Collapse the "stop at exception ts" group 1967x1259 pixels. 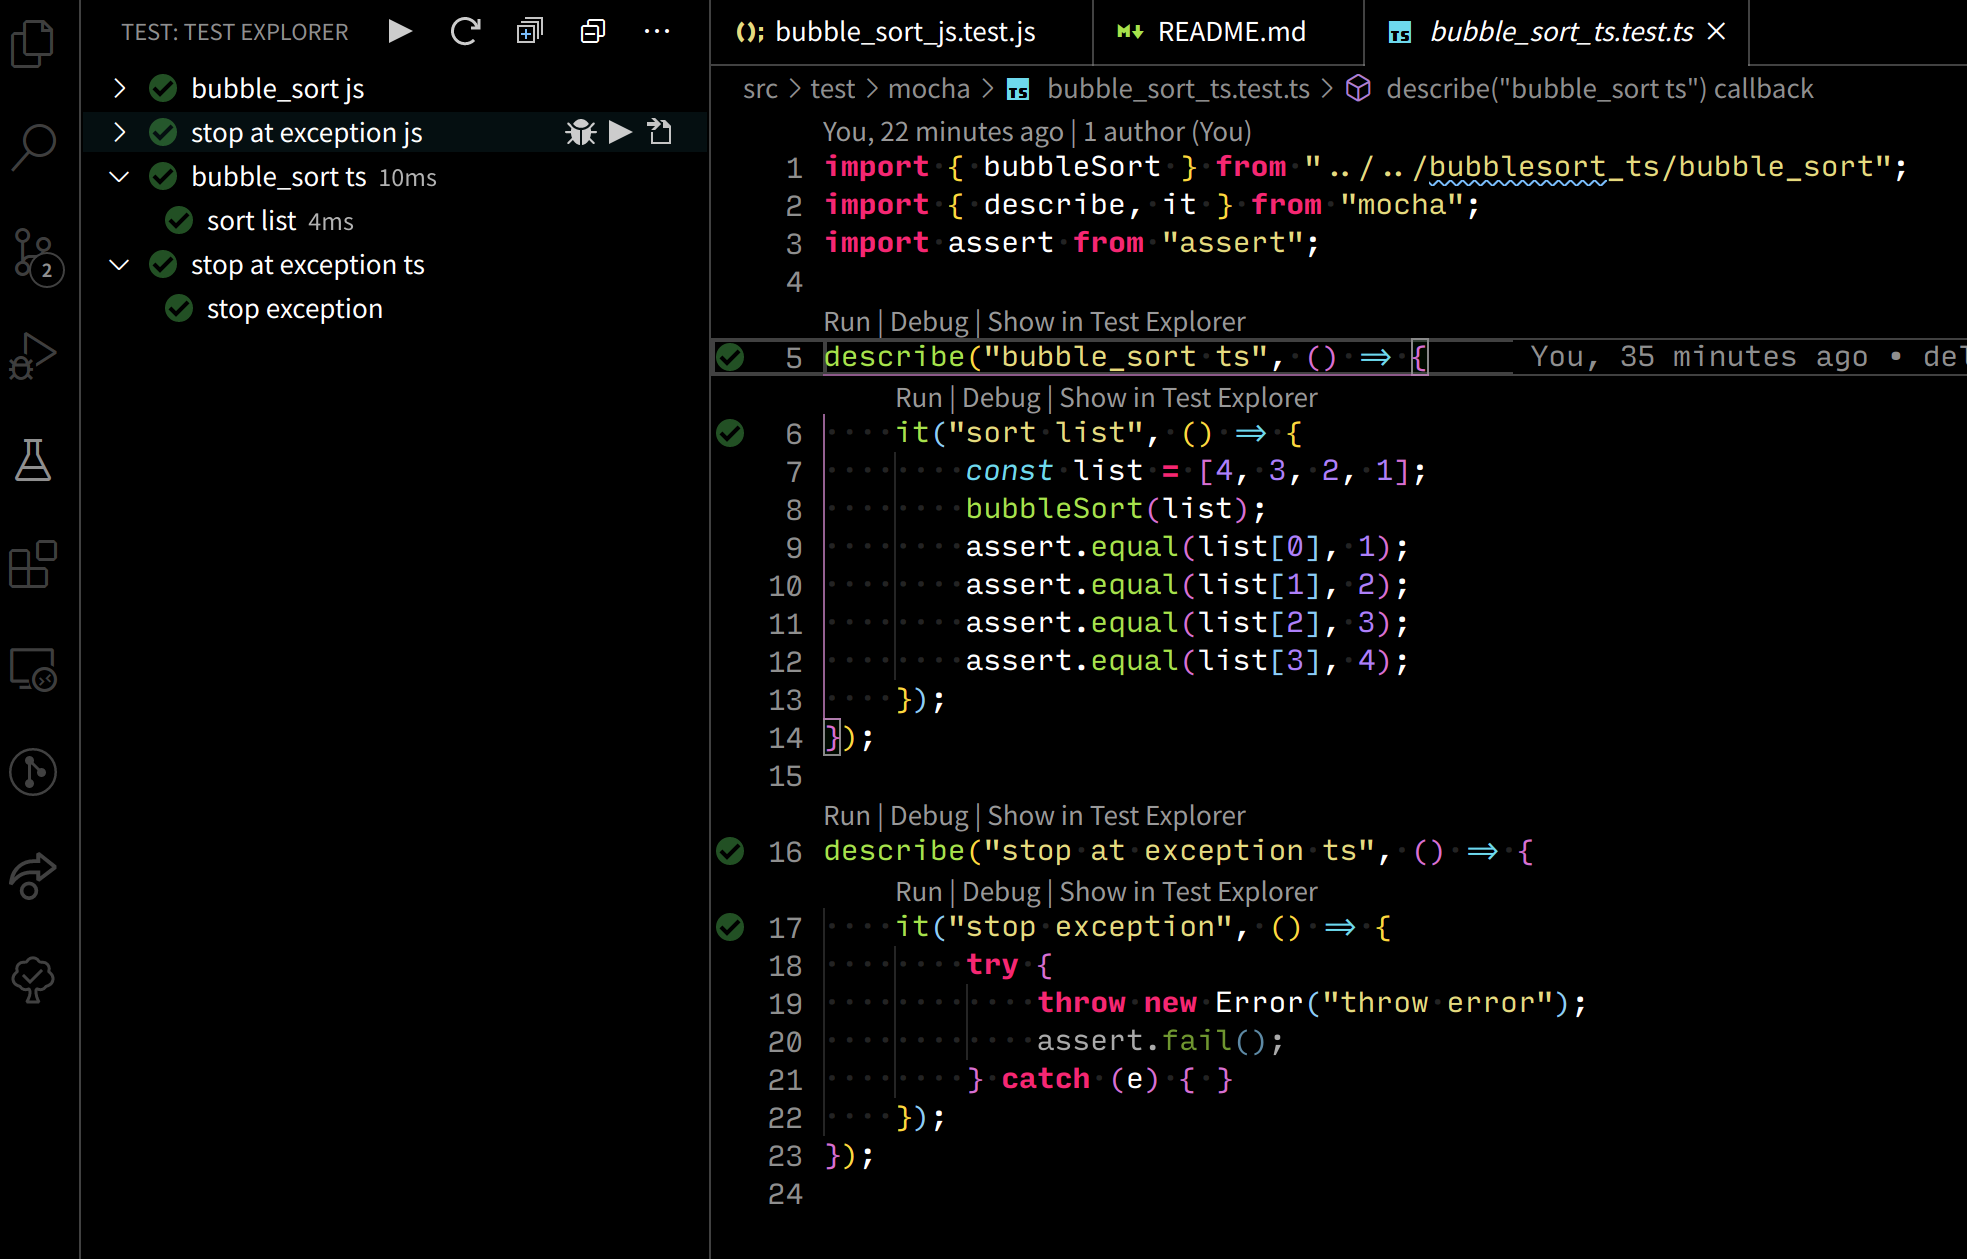click(119, 264)
